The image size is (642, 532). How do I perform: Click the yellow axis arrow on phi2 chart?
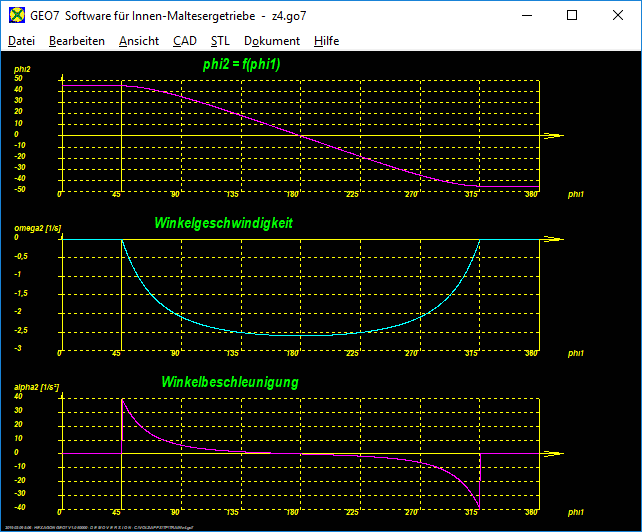coord(553,135)
